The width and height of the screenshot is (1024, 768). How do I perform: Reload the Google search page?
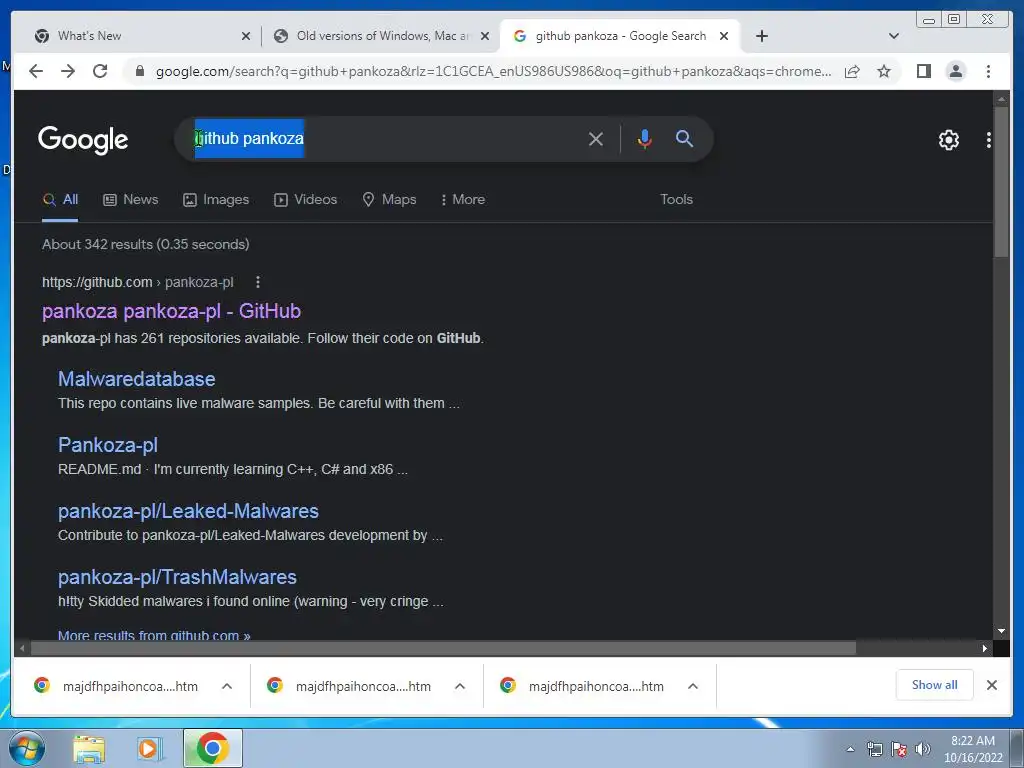coord(100,71)
